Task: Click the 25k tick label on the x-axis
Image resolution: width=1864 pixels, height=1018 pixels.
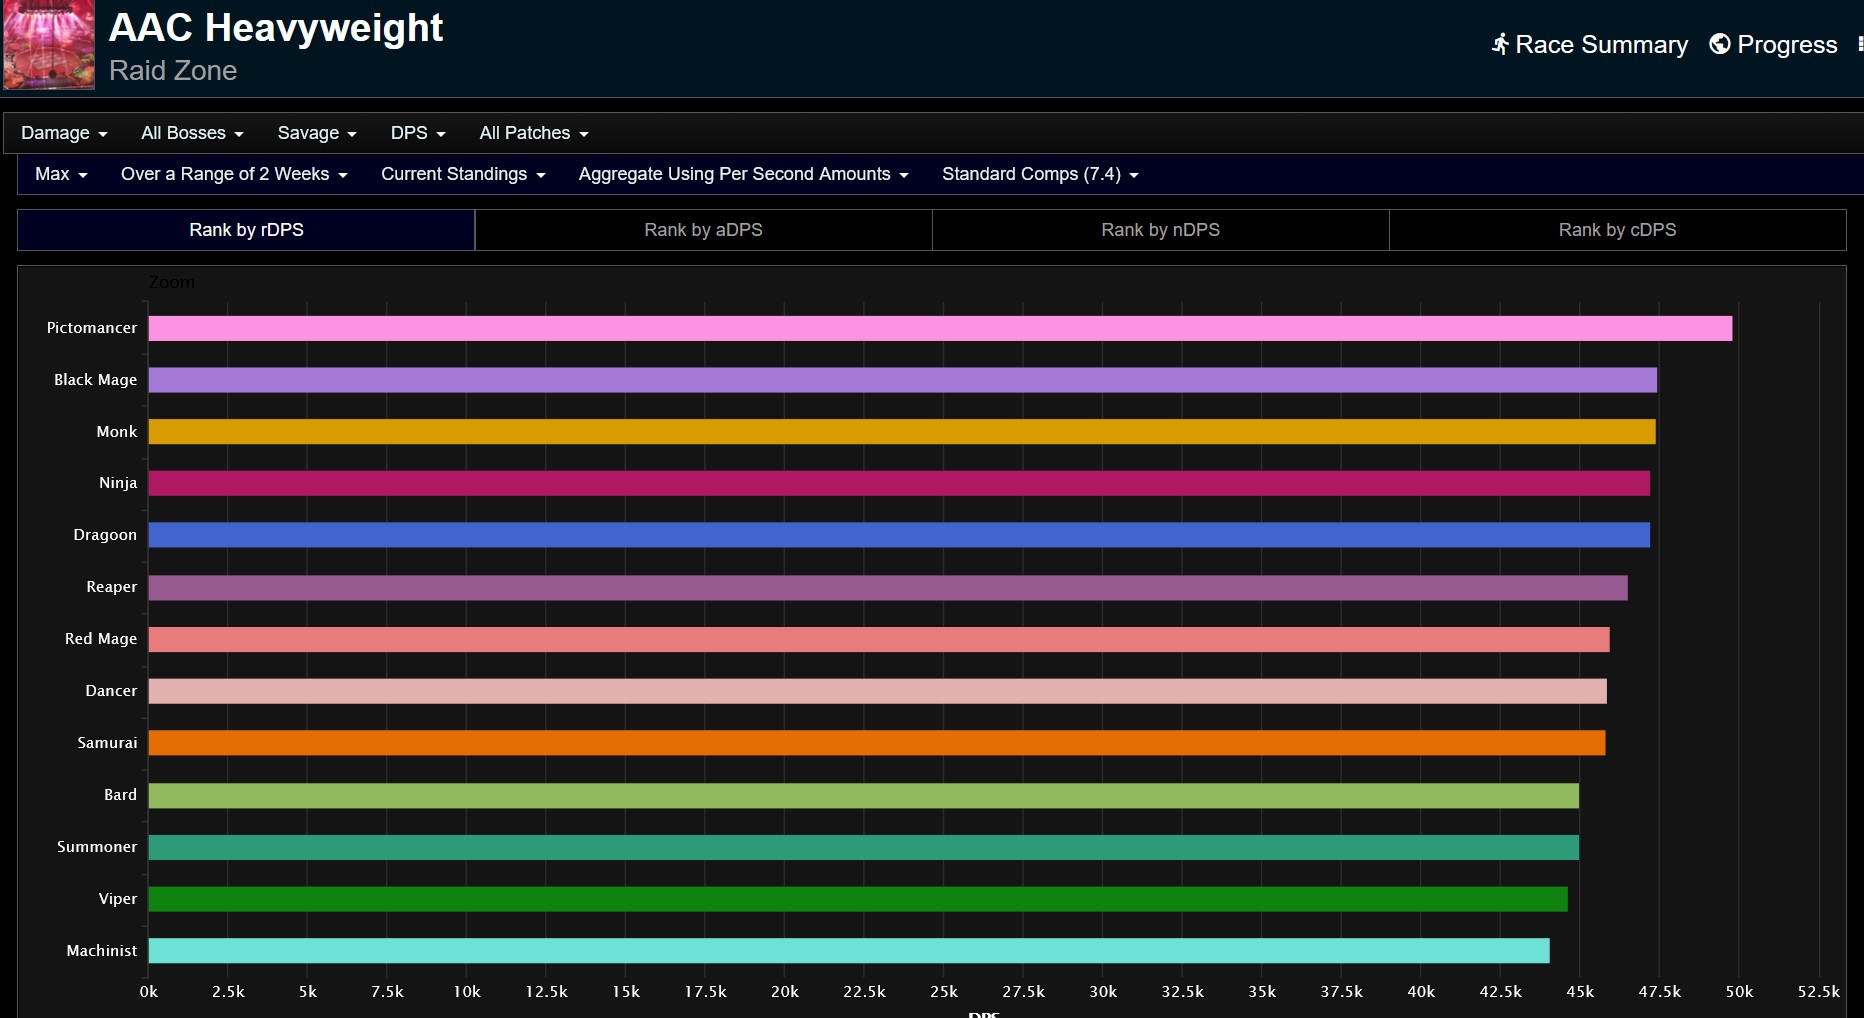Action: tap(944, 992)
